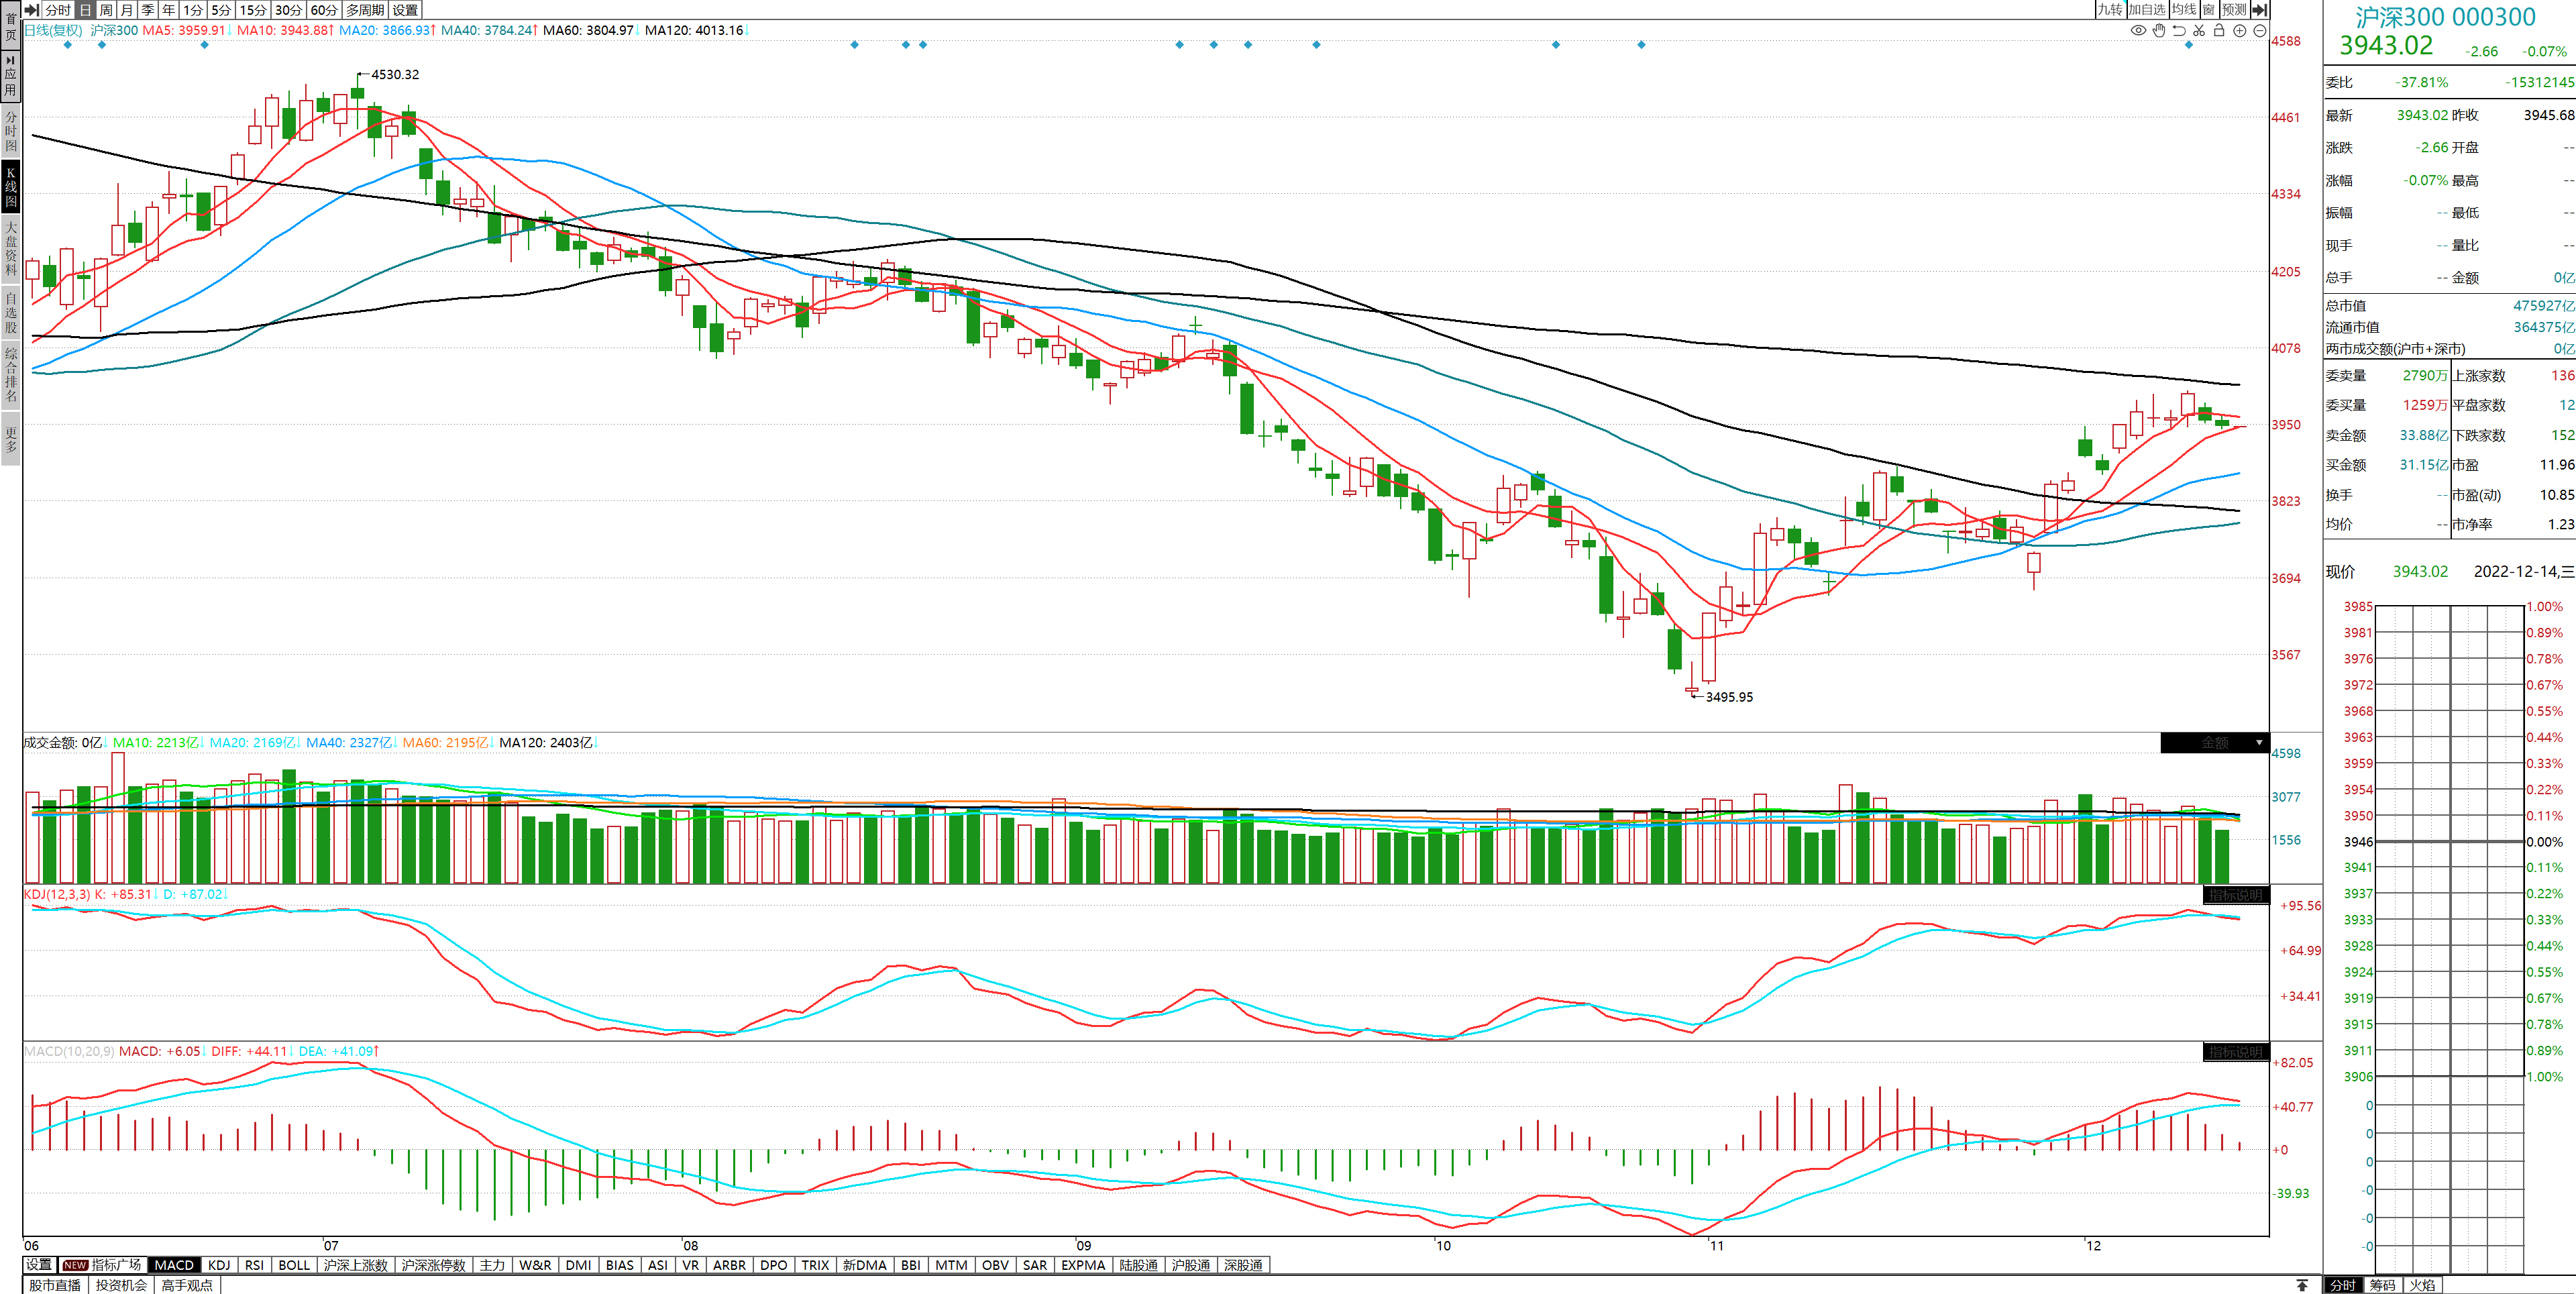
Task: Click the top-left arrow collapse icon
Action: [32, 10]
